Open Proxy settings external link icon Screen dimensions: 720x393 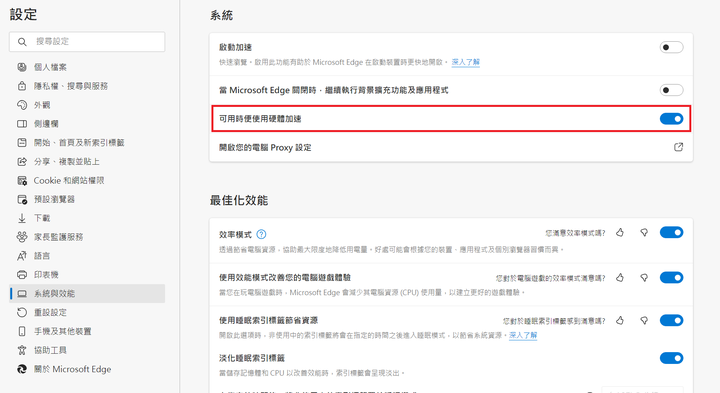point(678,147)
